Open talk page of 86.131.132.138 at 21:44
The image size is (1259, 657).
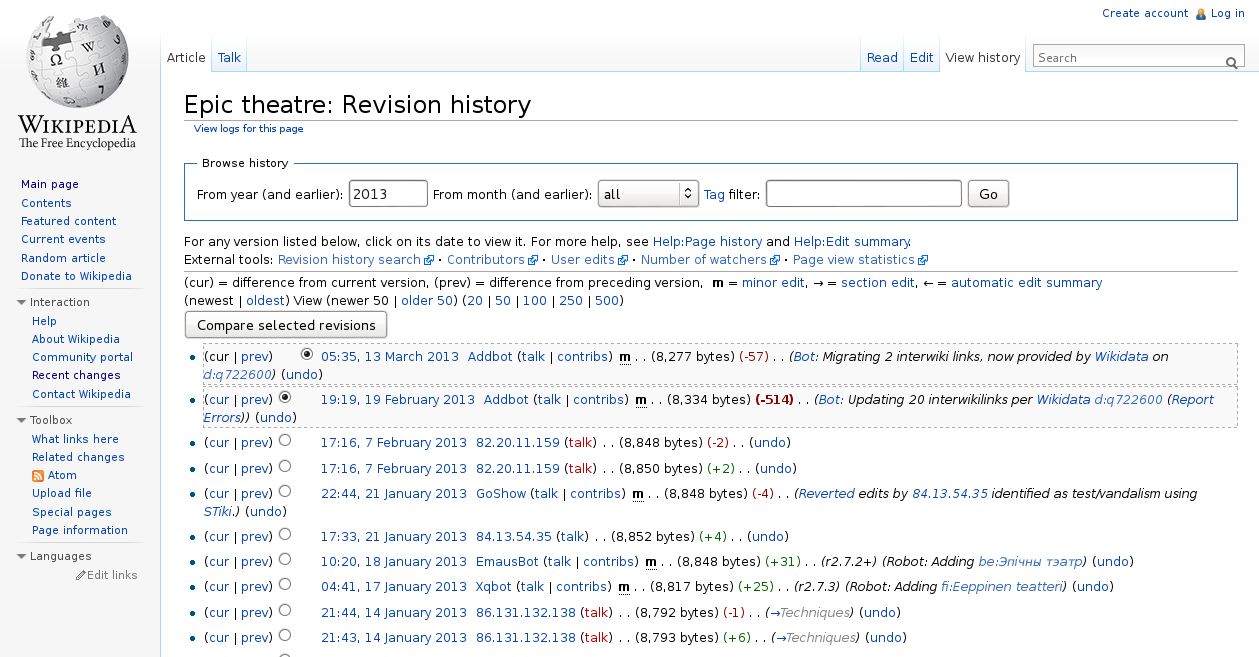pos(597,613)
